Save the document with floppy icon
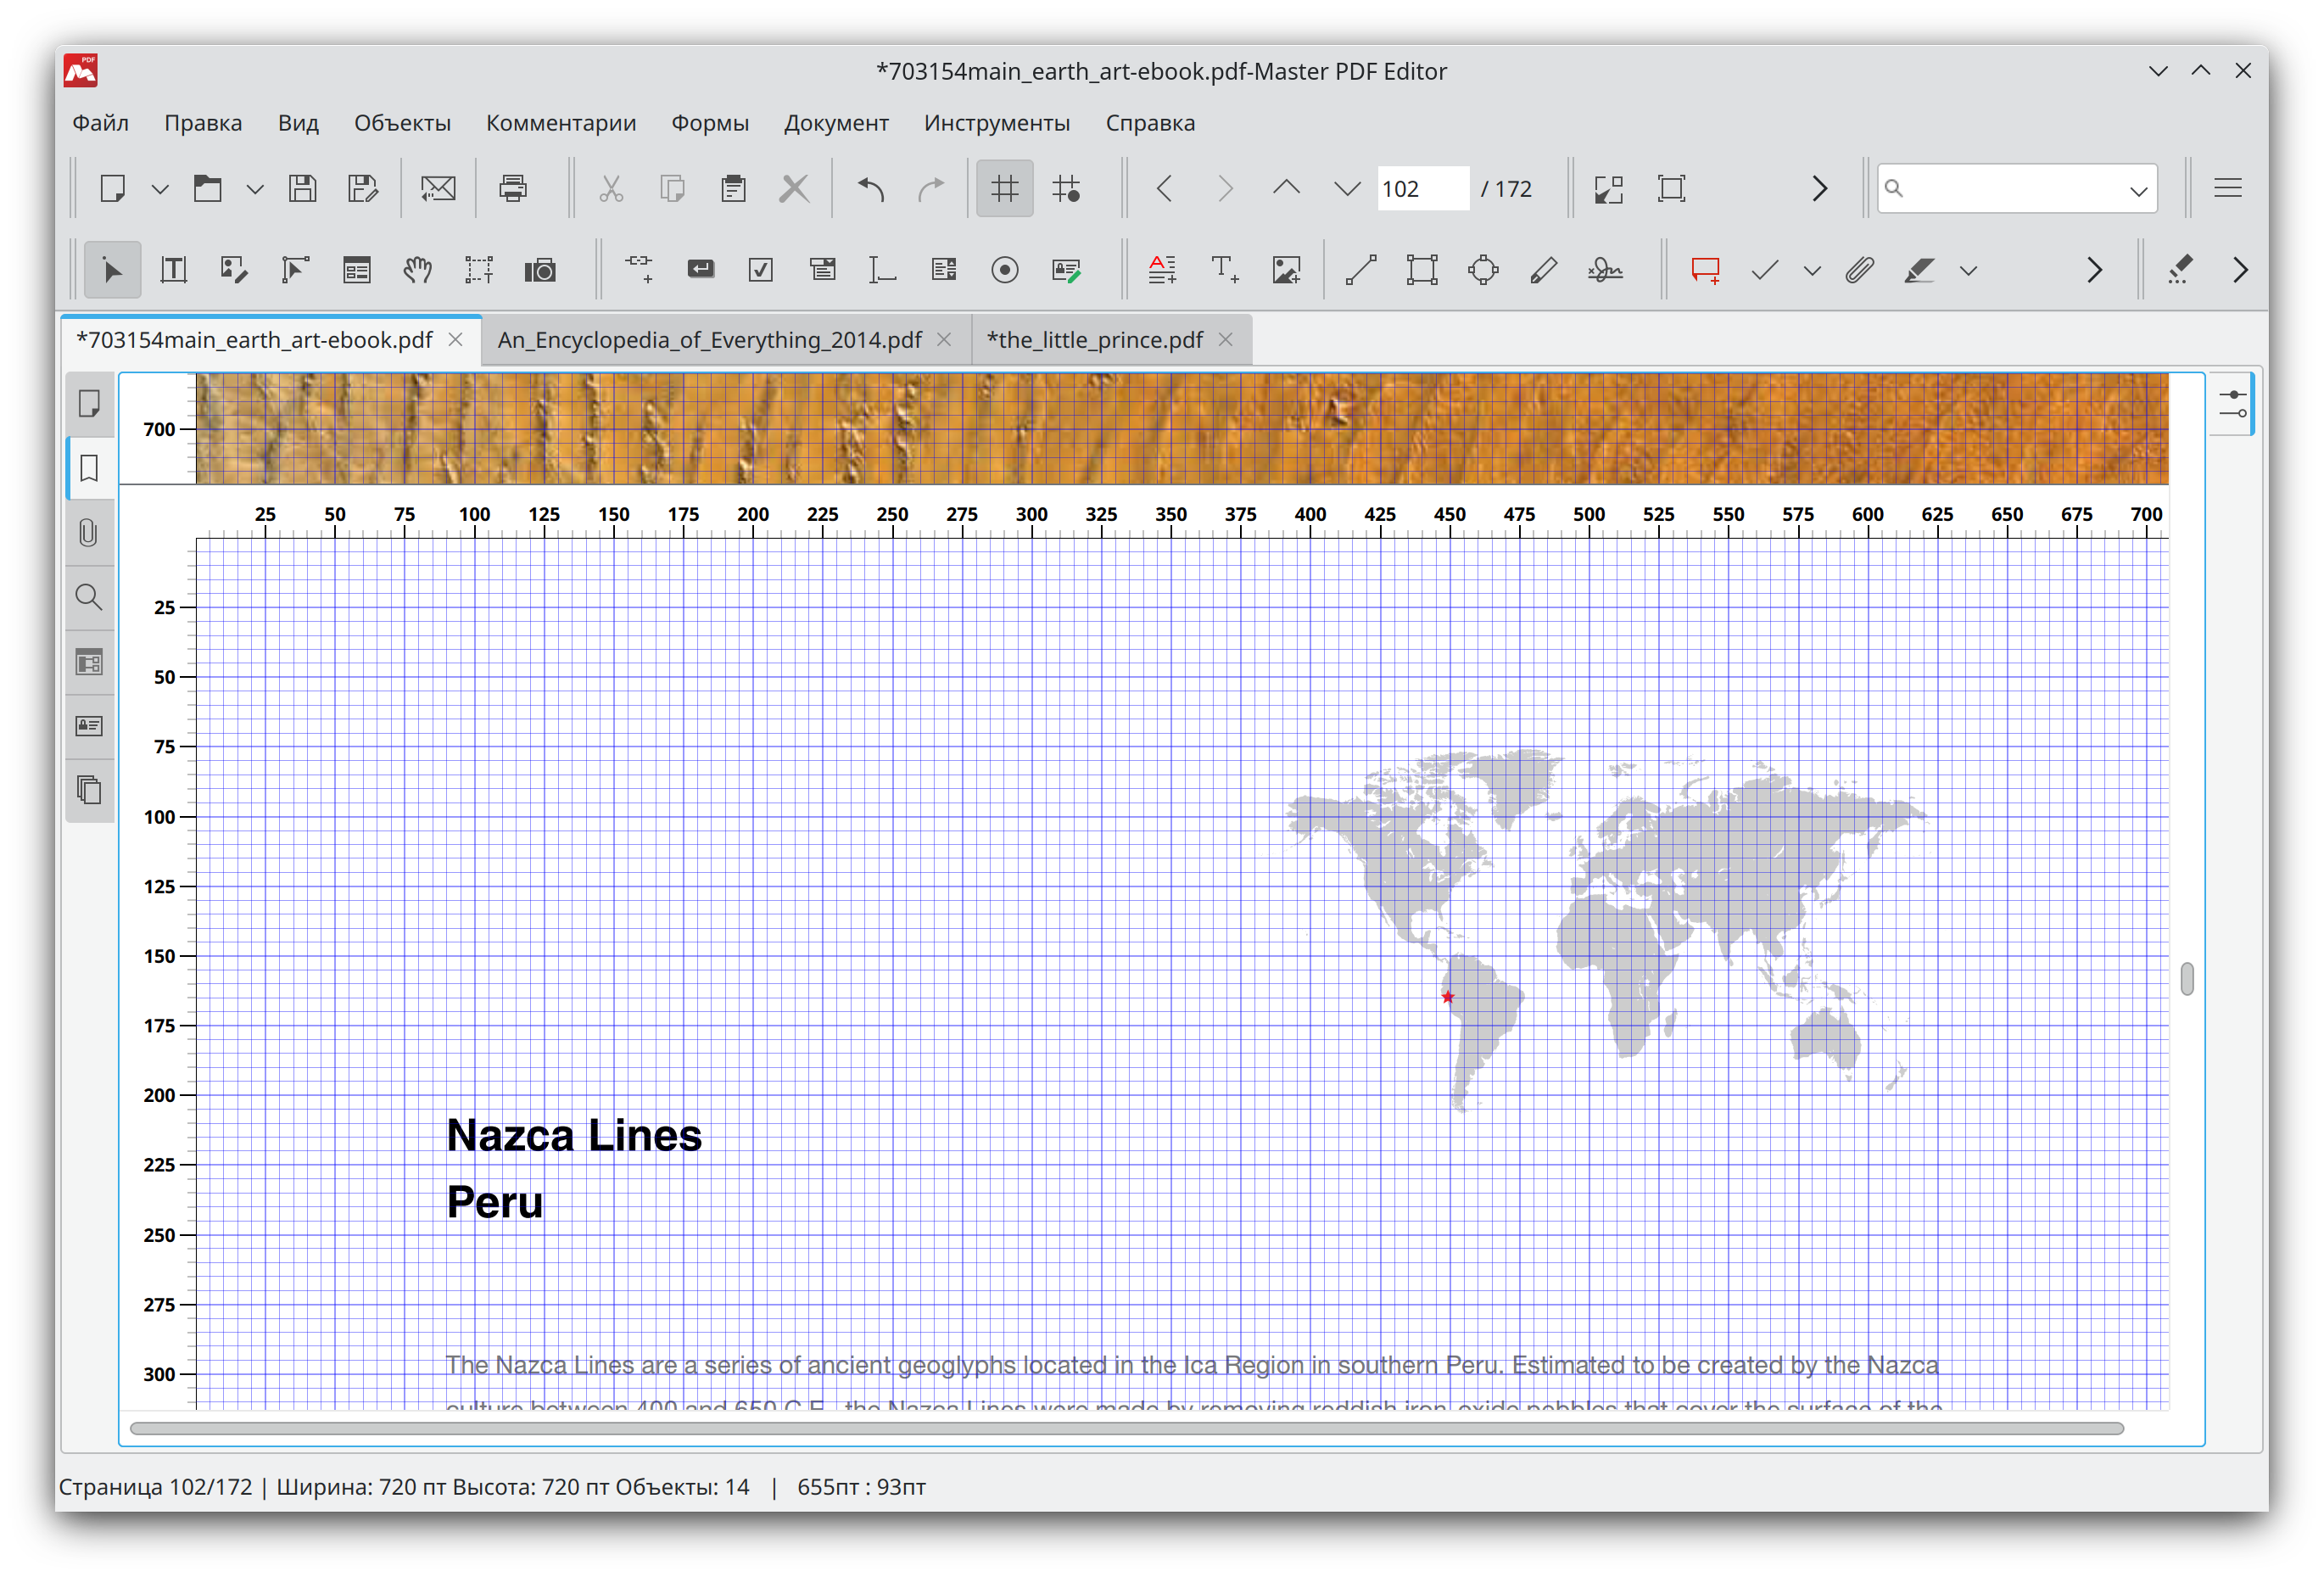Screen dimensions: 2324x1577 pos(302,188)
